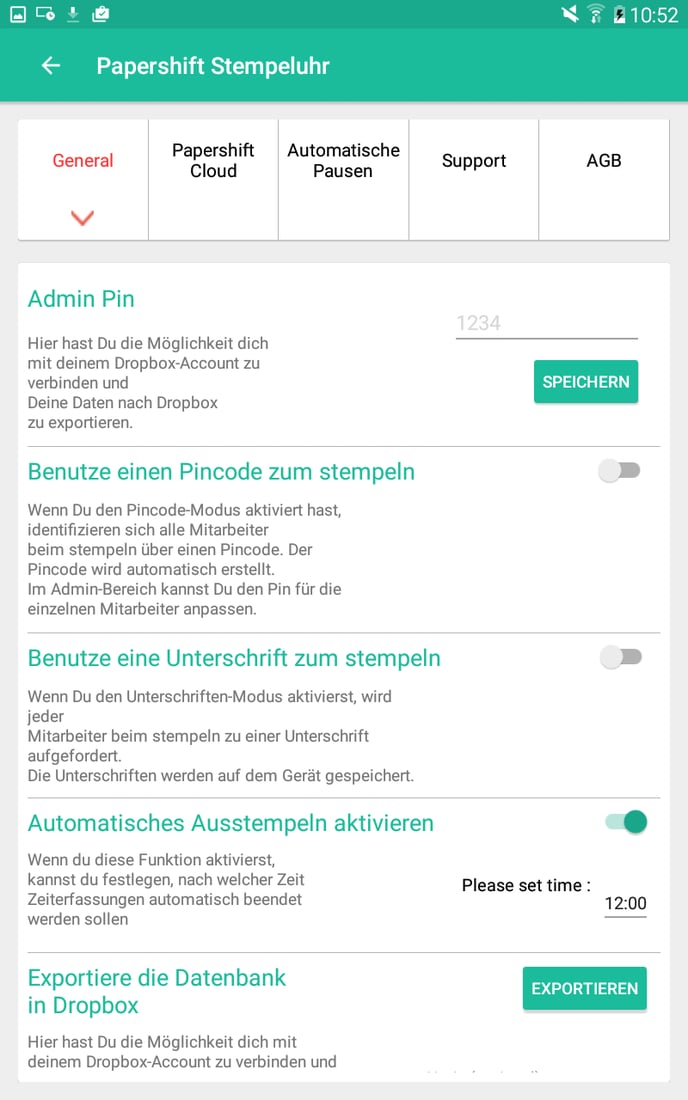The width and height of the screenshot is (688, 1100).
Task: Switch to Papershift Cloud tab
Action: click(213, 161)
